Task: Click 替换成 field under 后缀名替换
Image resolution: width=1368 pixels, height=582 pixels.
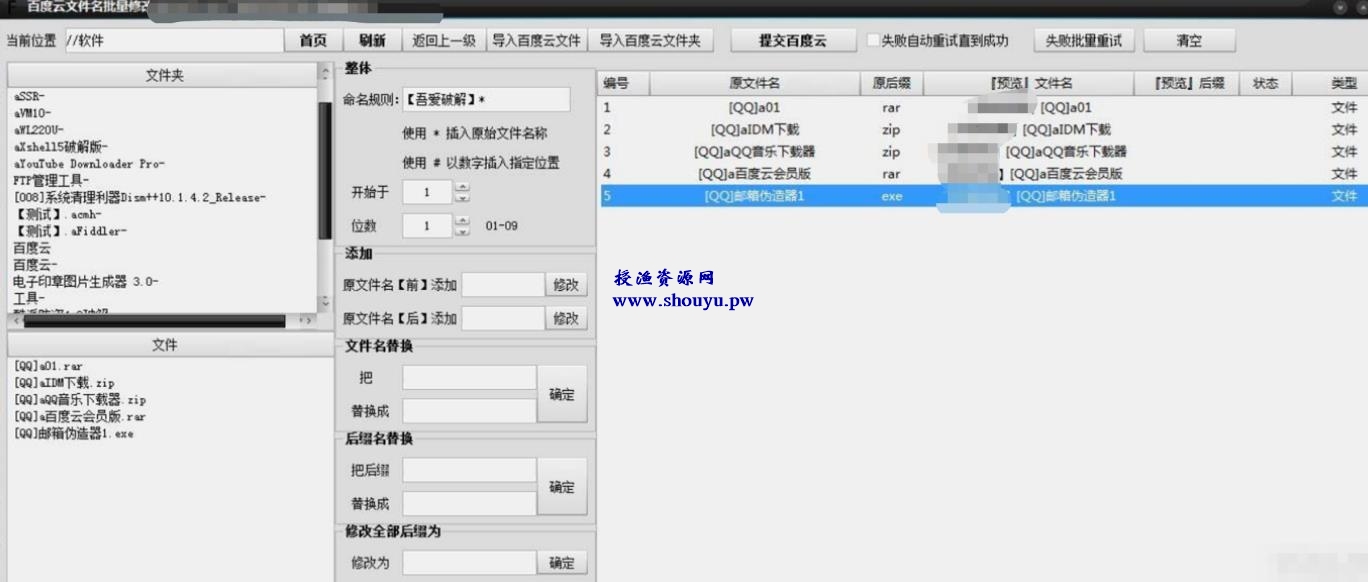Action: pyautogui.click(x=469, y=503)
